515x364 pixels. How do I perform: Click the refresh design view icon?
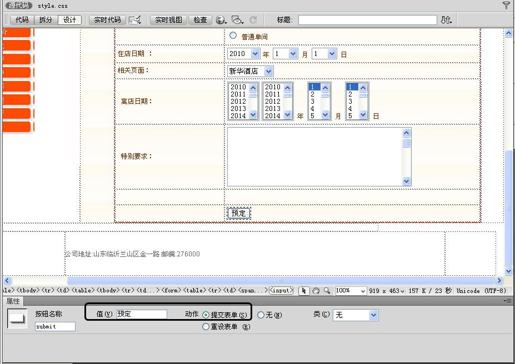[253, 20]
